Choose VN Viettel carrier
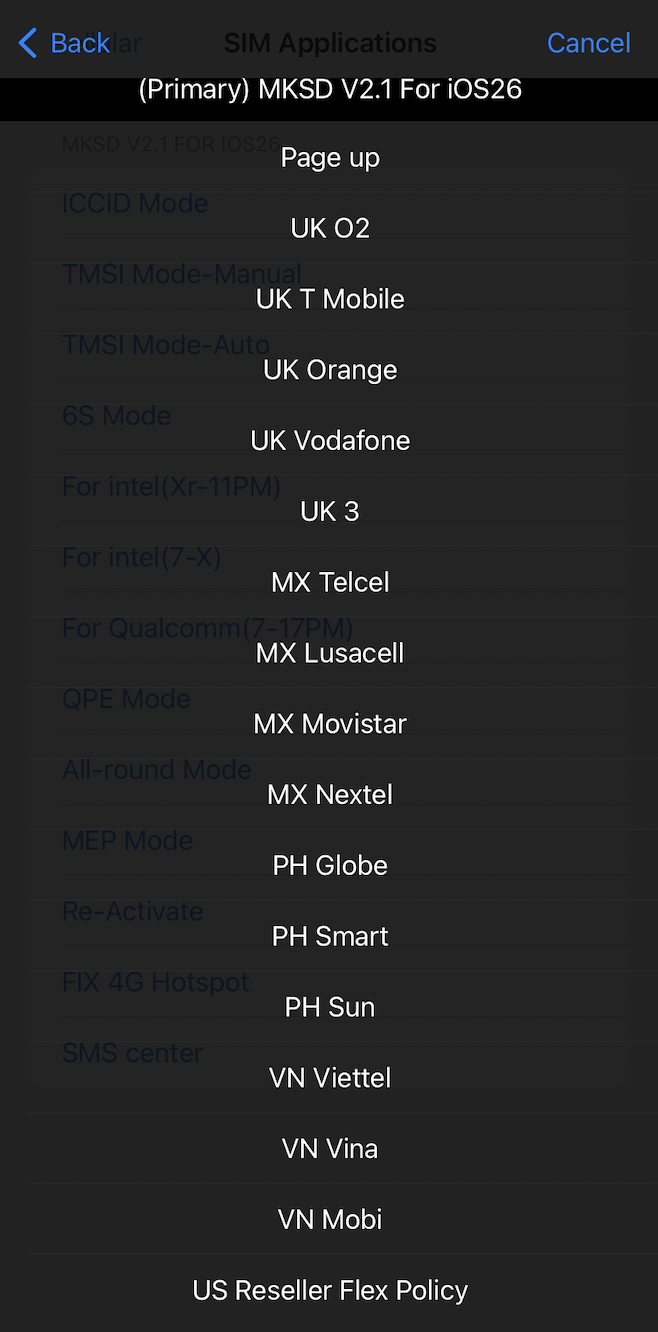Screen dimensions: 658x1332 tap(330, 1078)
